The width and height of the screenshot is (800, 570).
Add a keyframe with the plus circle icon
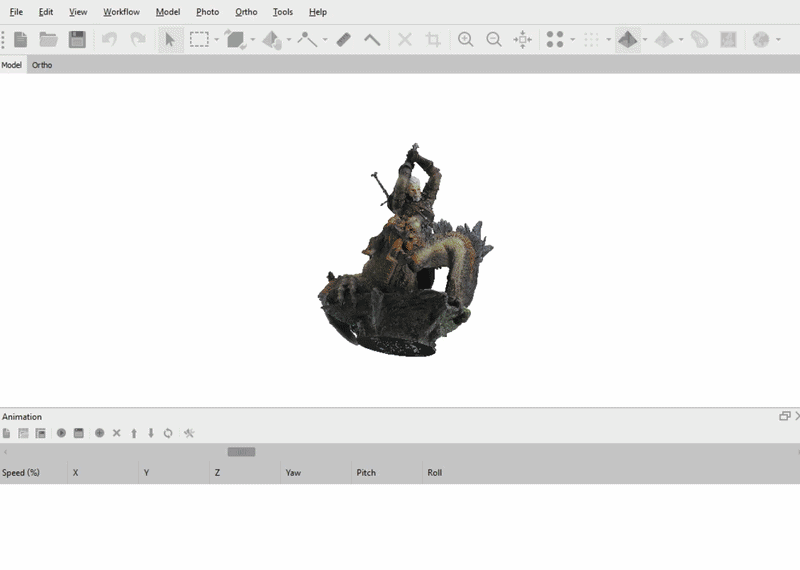[99, 433]
